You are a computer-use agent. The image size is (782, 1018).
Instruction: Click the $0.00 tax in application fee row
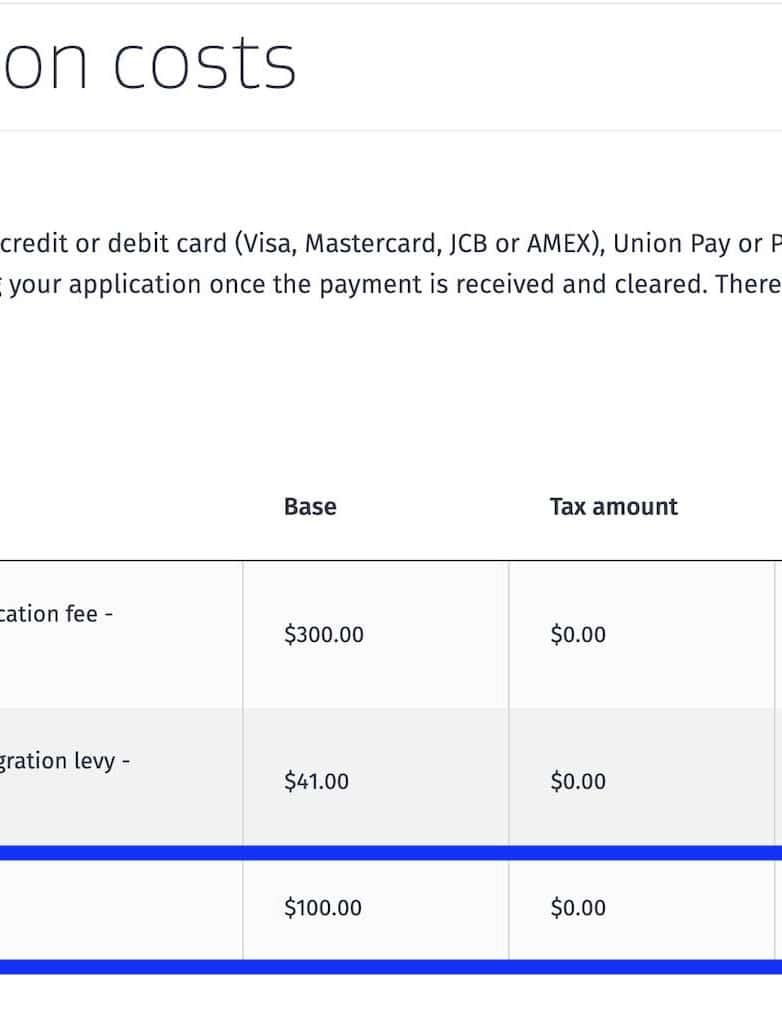click(x=578, y=635)
